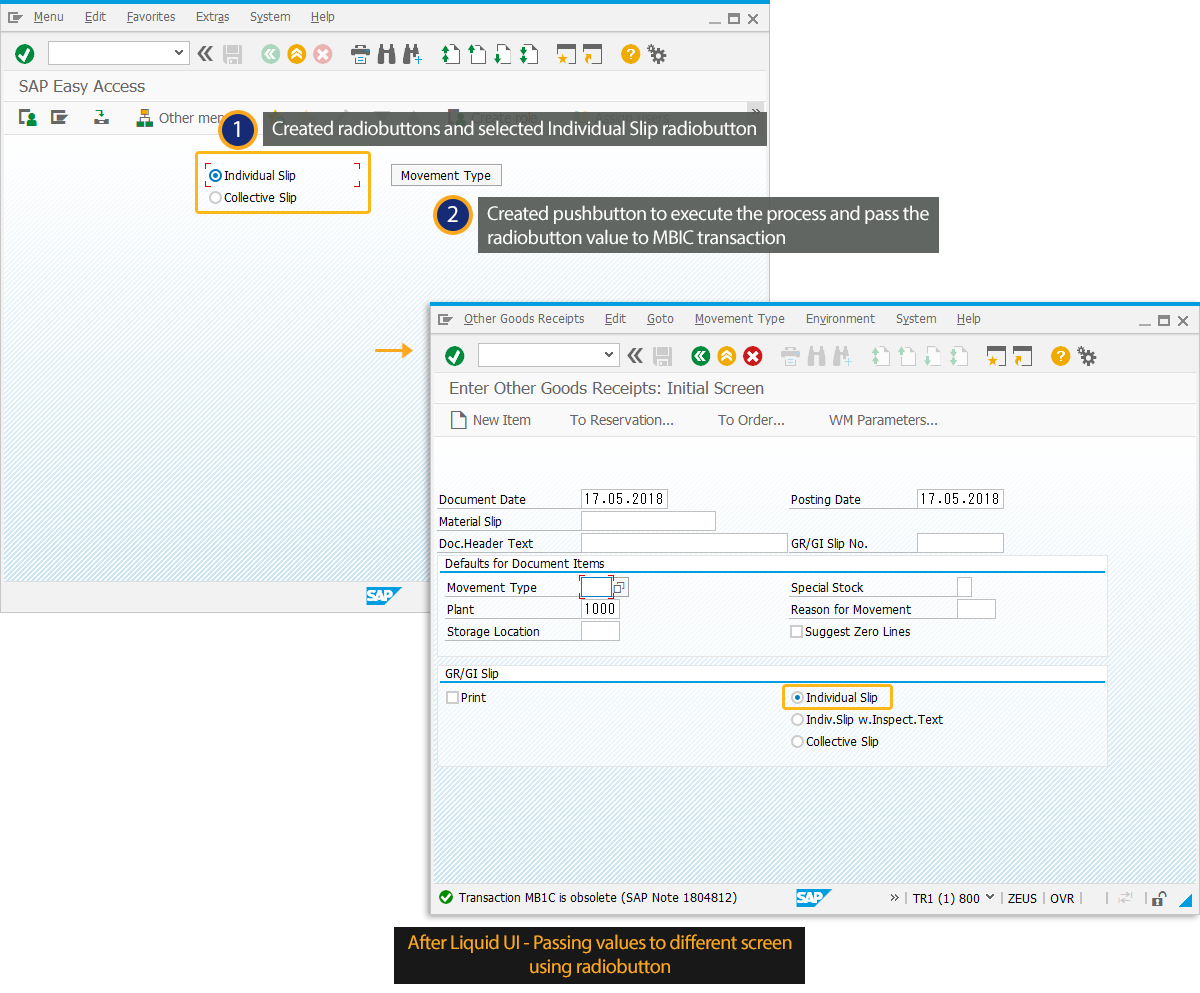Open Goto menu in Goods Receipts window
Viewport: 1200px width, 993px height.
tap(660, 319)
